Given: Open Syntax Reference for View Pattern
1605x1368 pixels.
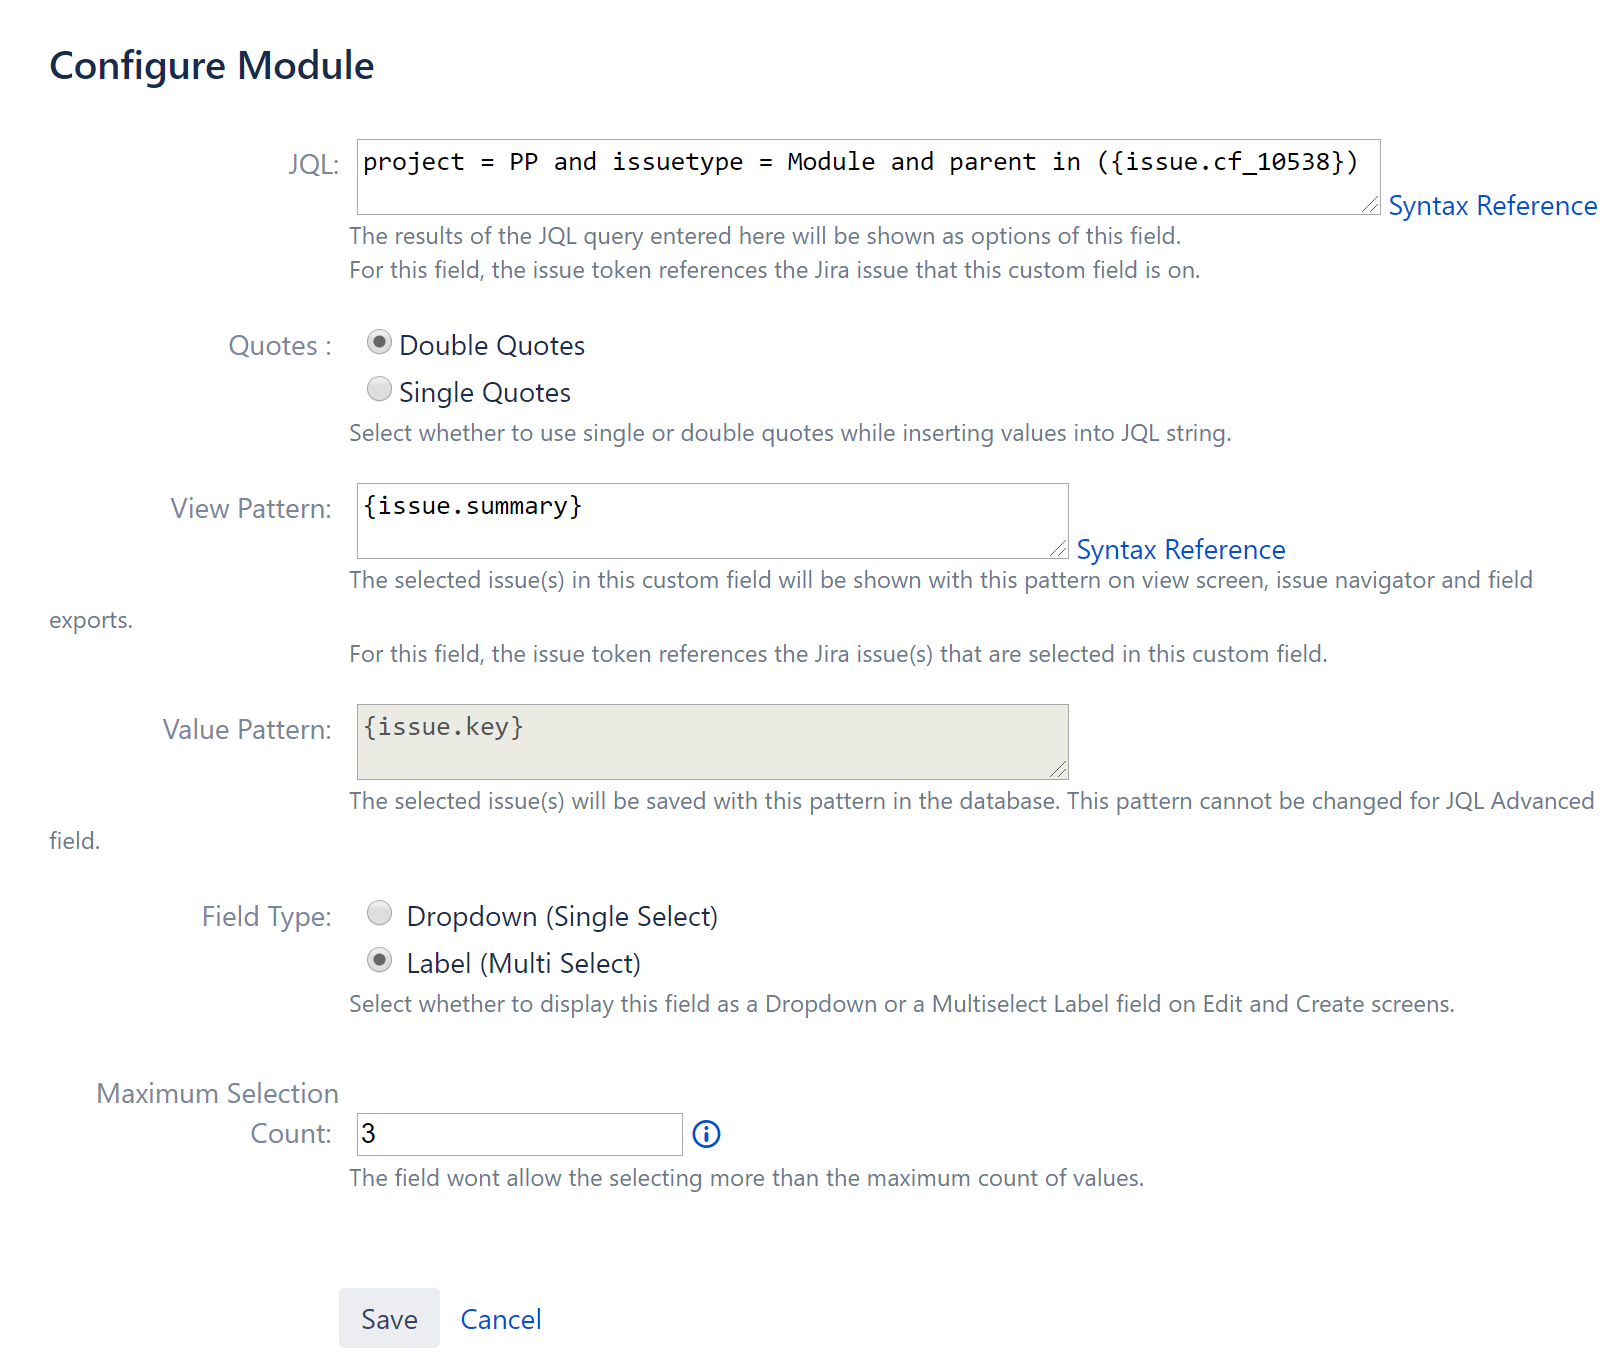Looking at the screenshot, I should pyautogui.click(x=1181, y=549).
